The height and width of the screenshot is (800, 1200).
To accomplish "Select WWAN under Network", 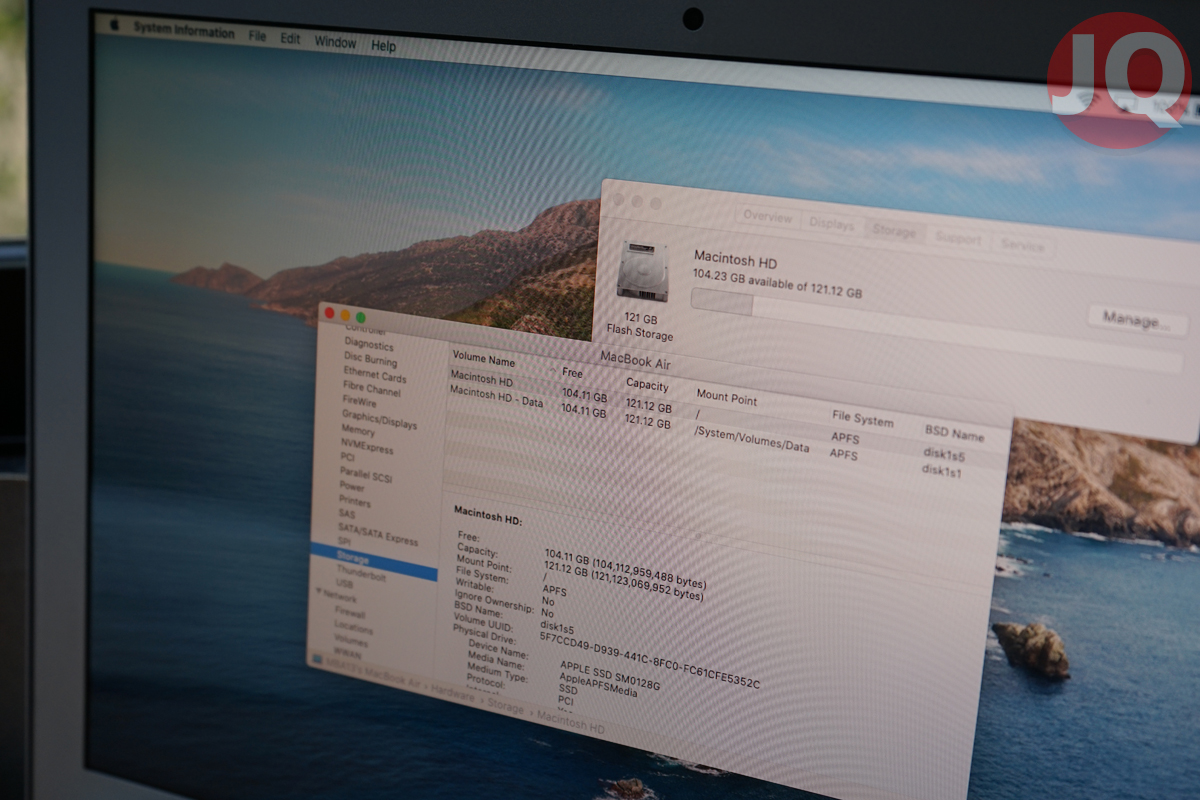I will (349, 652).
